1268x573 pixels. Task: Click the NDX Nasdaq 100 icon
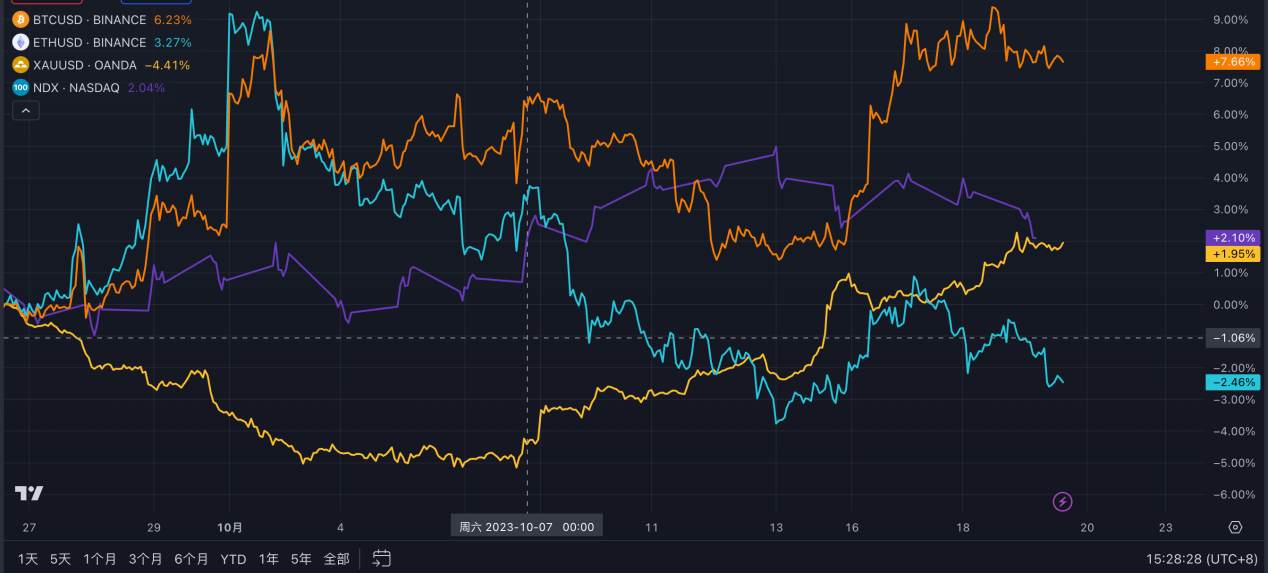[x=20, y=88]
